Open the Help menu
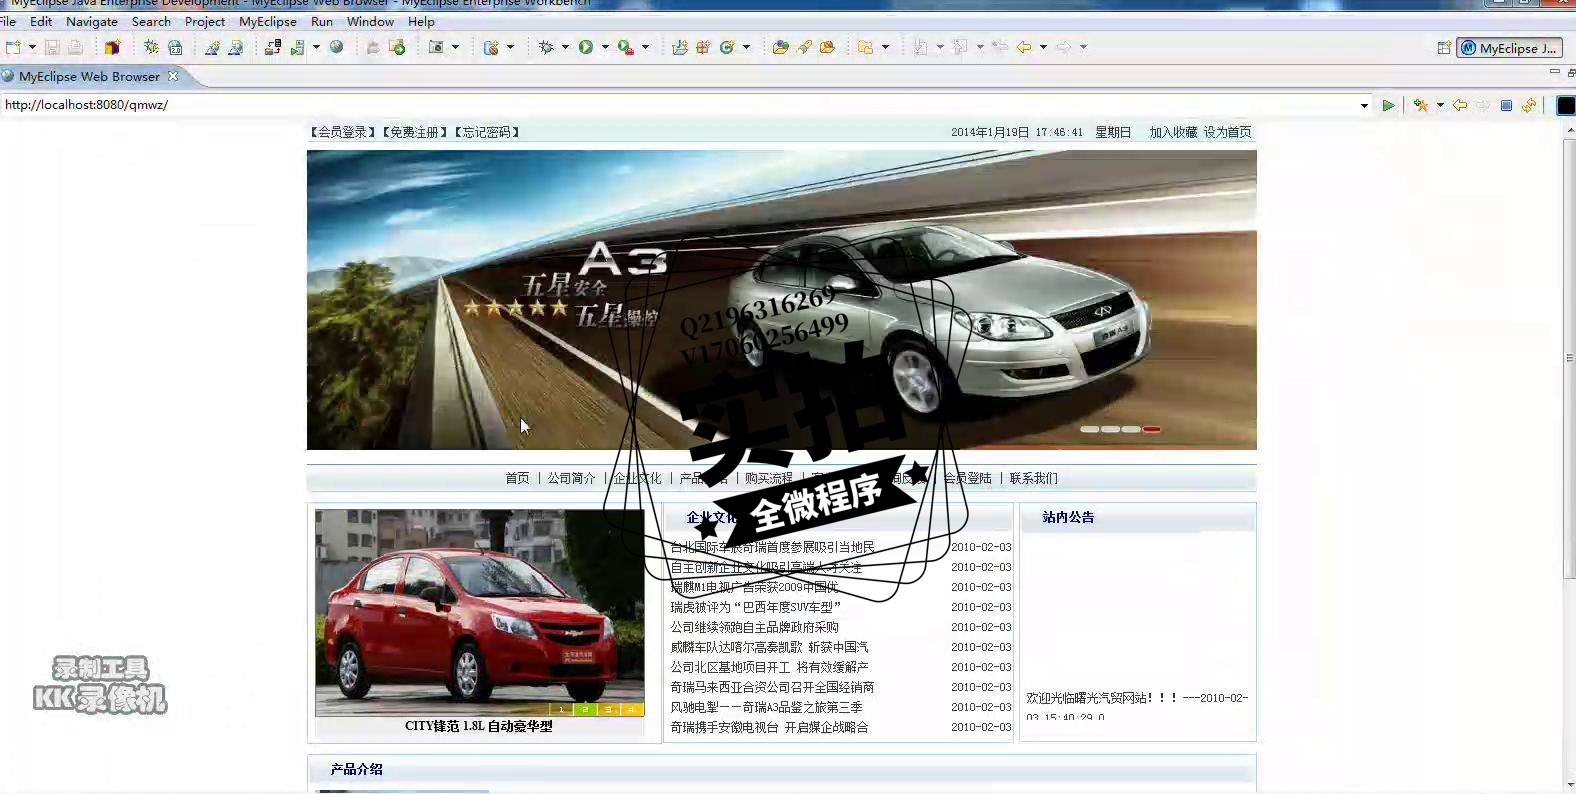Screen dimensions: 1576x794 [x=421, y=21]
